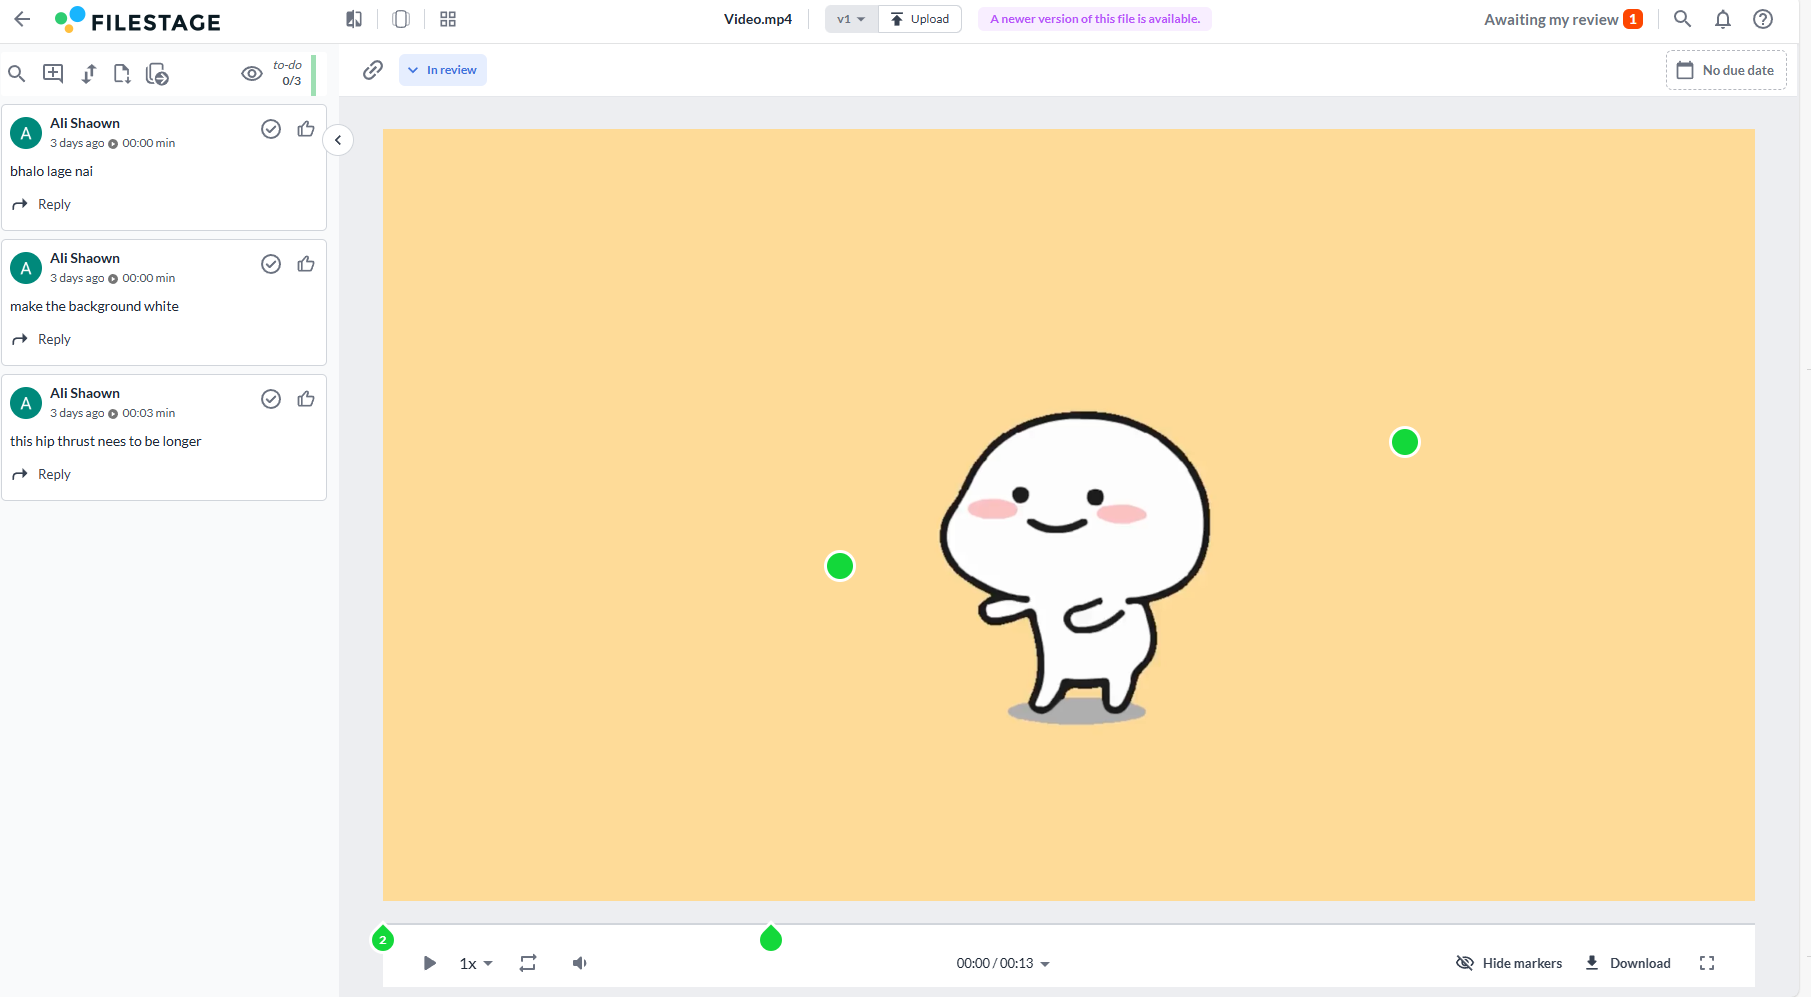Click the Upload button
Viewport: 1811px width, 997px height.
coord(920,19)
